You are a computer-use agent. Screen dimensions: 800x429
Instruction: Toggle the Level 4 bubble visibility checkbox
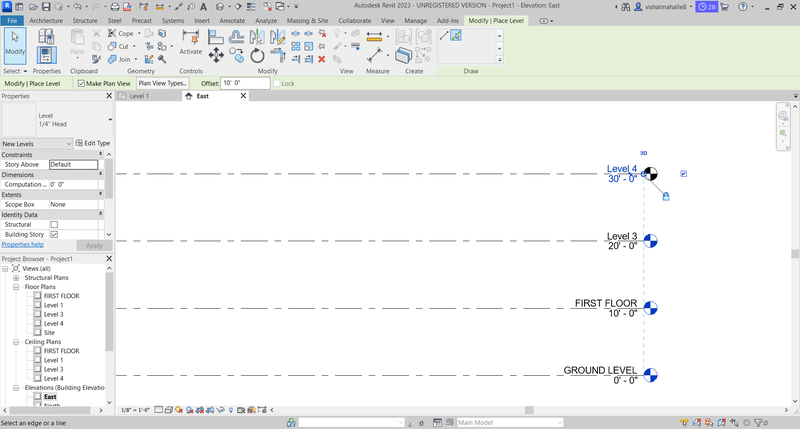[684, 174]
